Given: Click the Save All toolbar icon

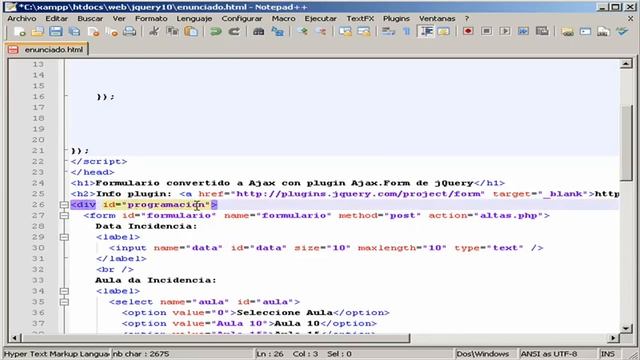Looking at the screenshot, I should (74, 31).
